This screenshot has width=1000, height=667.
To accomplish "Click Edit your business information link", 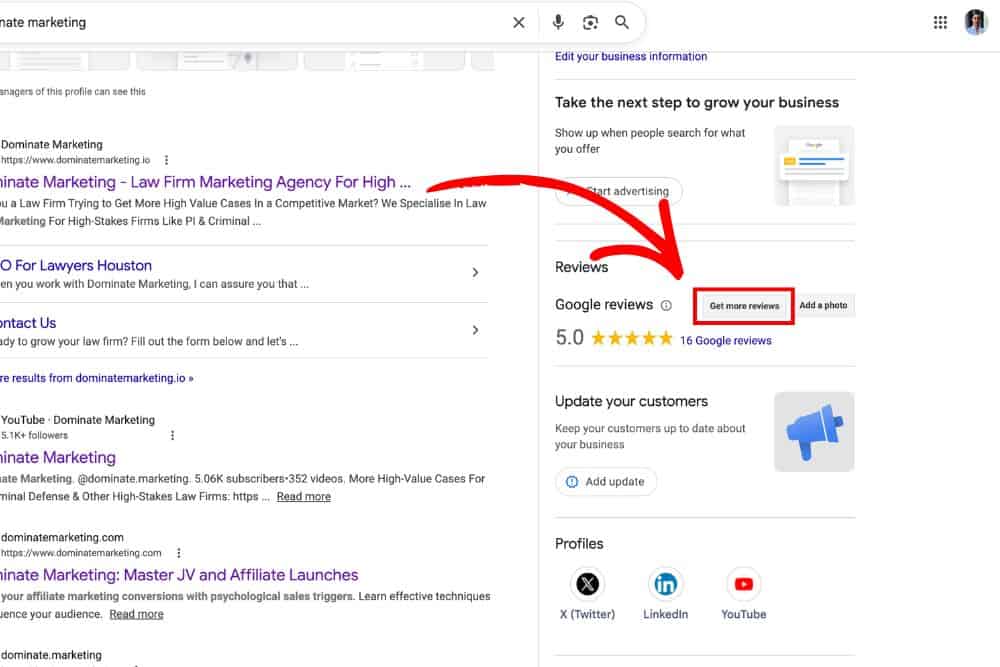I will tap(631, 56).
